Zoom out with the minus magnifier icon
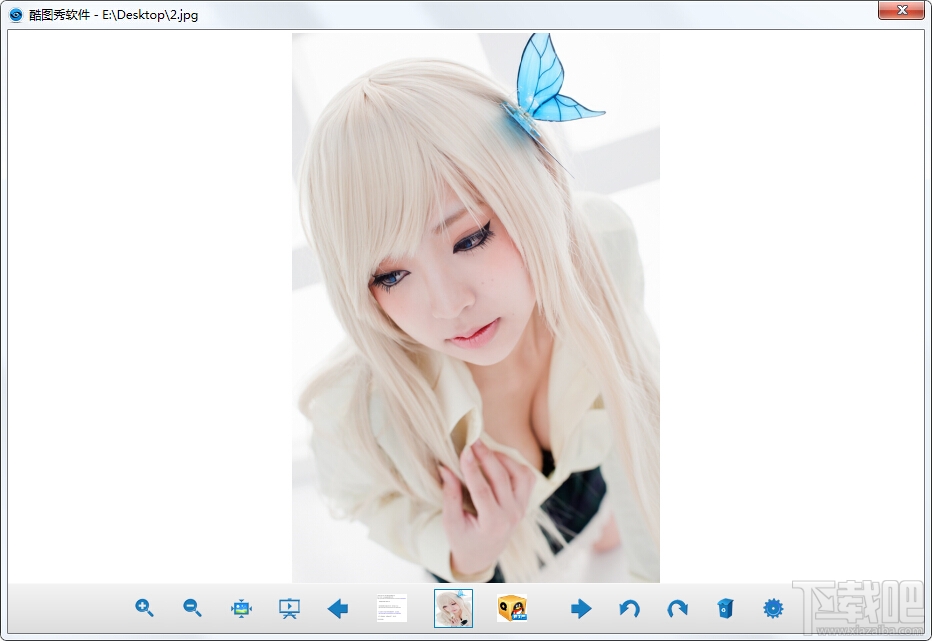Image resolution: width=932 pixels, height=641 pixels. coord(192,608)
